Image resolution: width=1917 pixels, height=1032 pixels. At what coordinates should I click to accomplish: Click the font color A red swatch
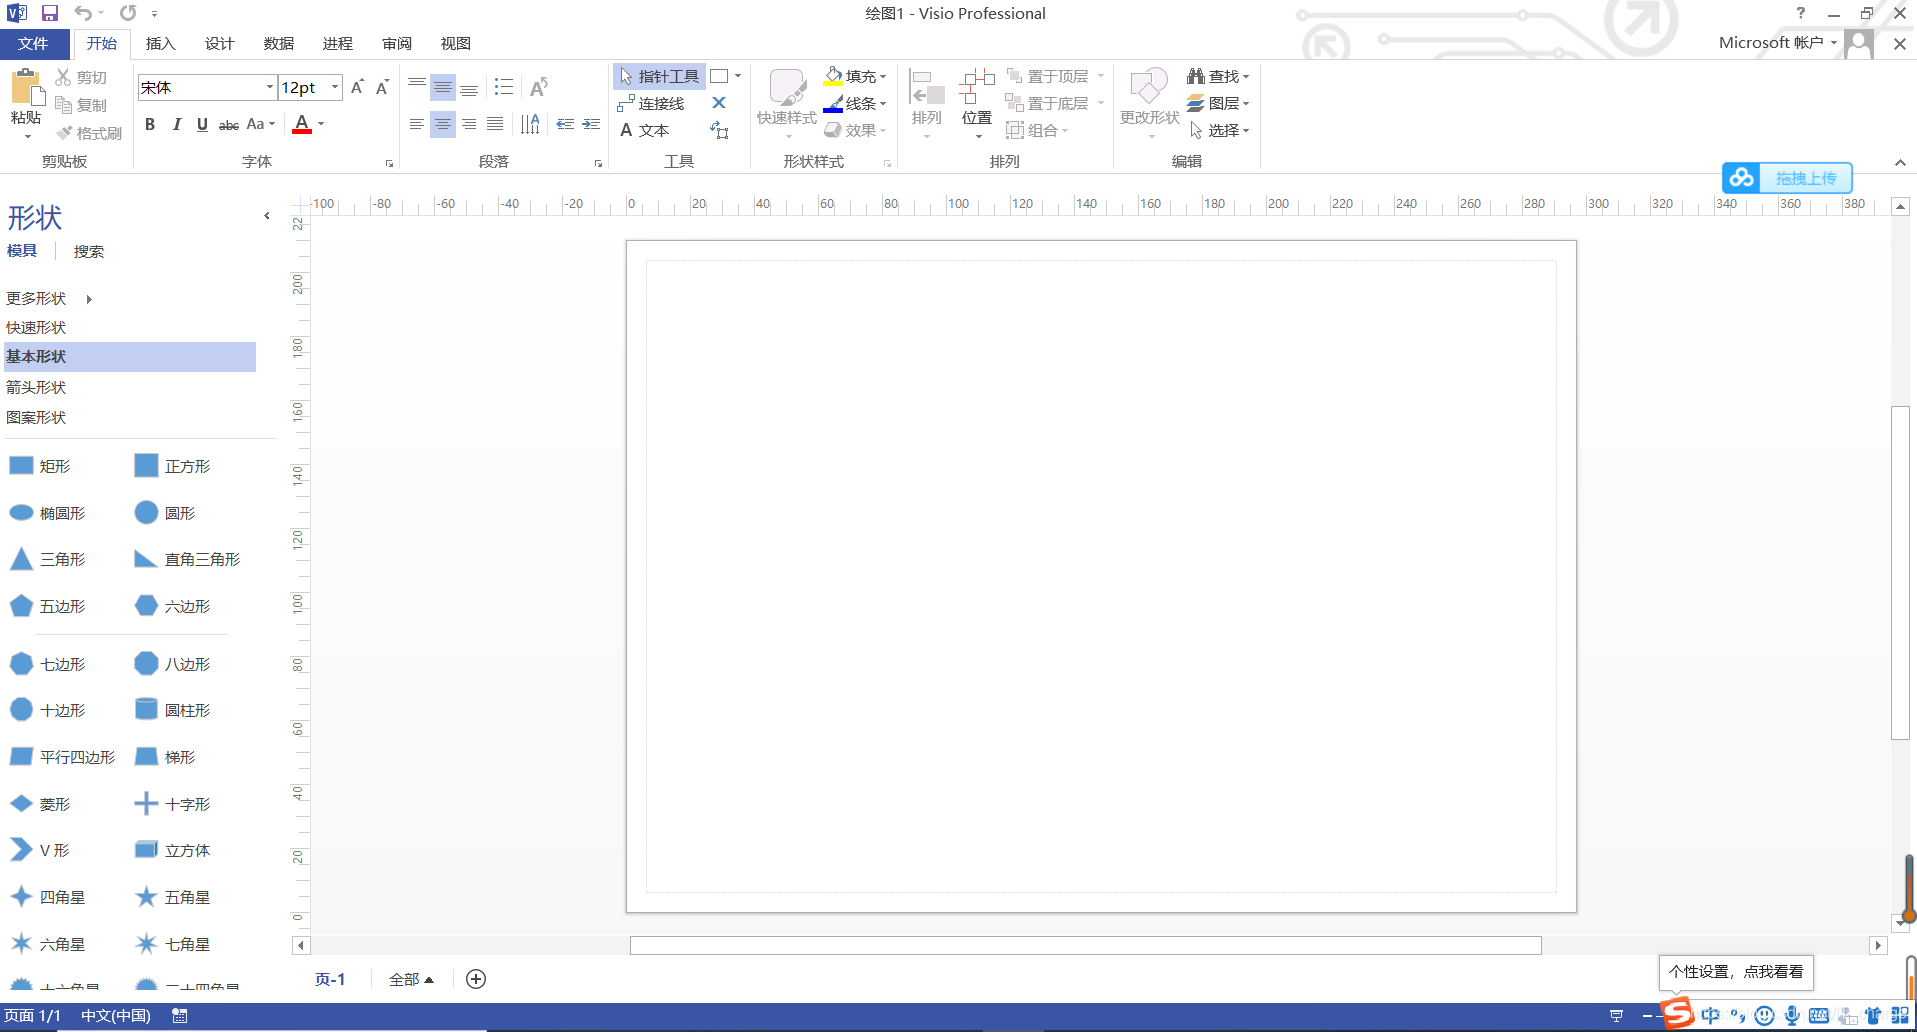[x=302, y=124]
